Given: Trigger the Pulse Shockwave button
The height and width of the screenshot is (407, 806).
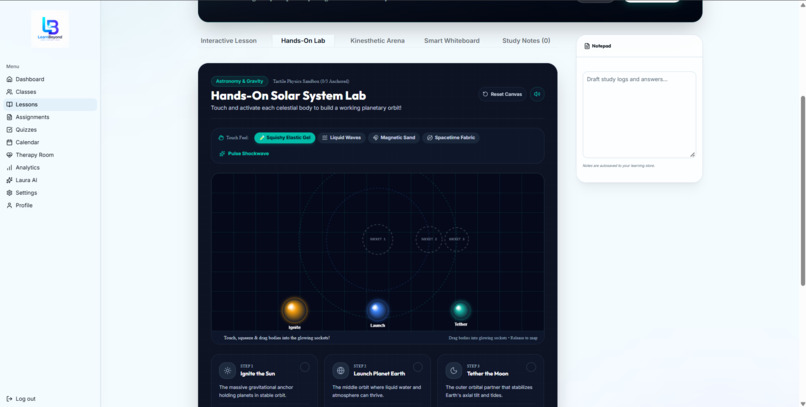Looking at the screenshot, I should pos(244,154).
